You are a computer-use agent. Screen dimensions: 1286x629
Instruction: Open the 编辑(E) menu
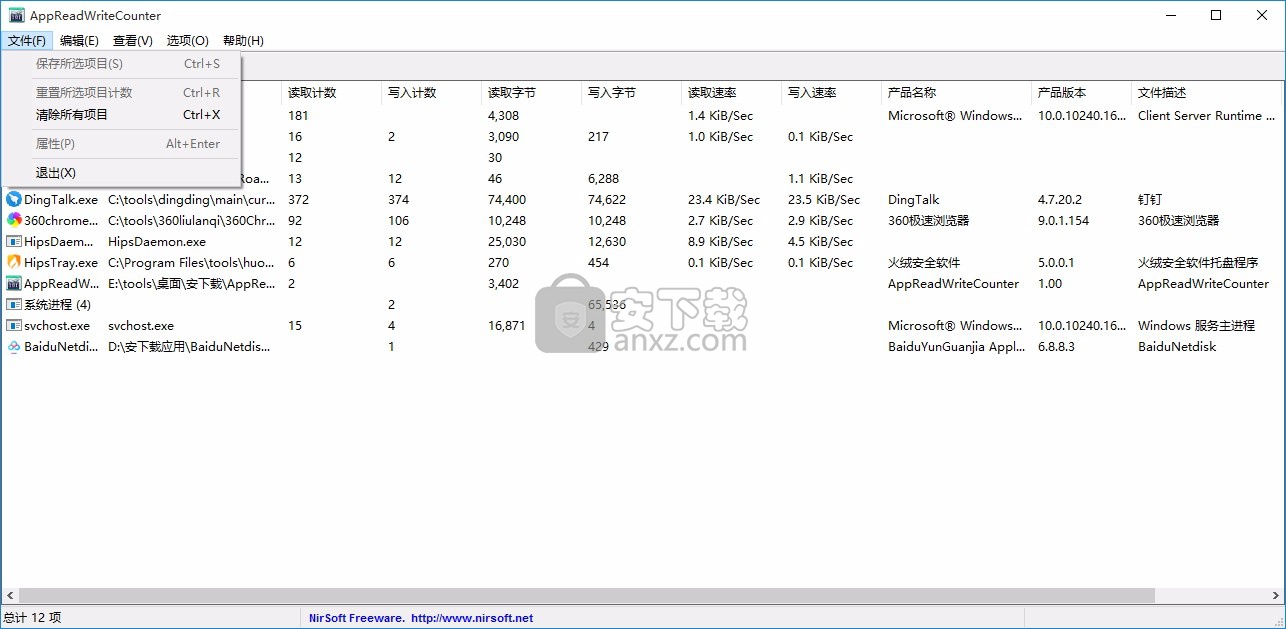(79, 41)
